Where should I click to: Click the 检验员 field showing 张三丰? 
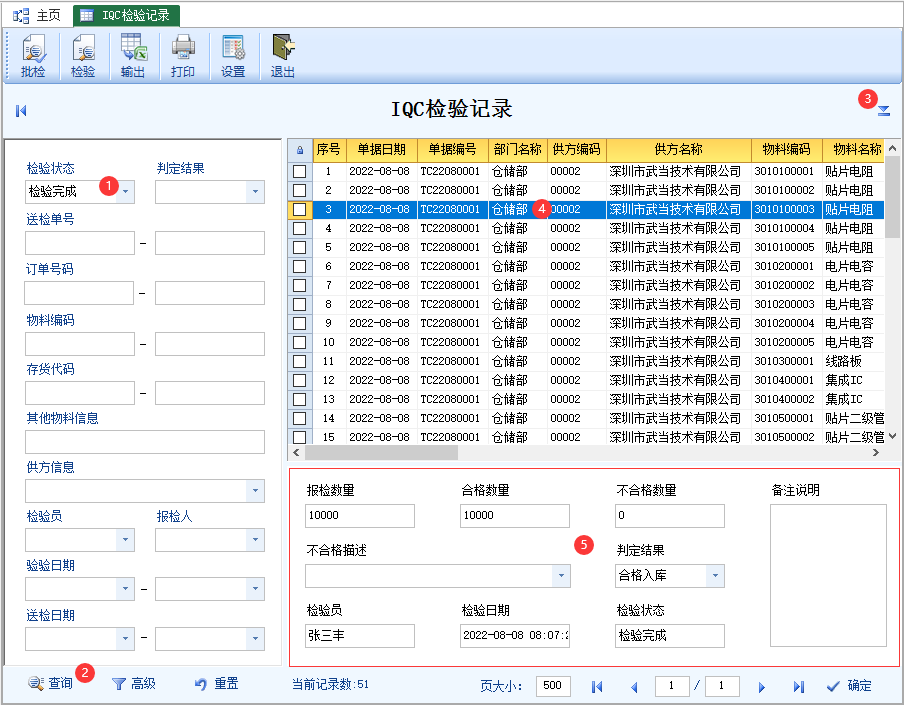tap(360, 636)
